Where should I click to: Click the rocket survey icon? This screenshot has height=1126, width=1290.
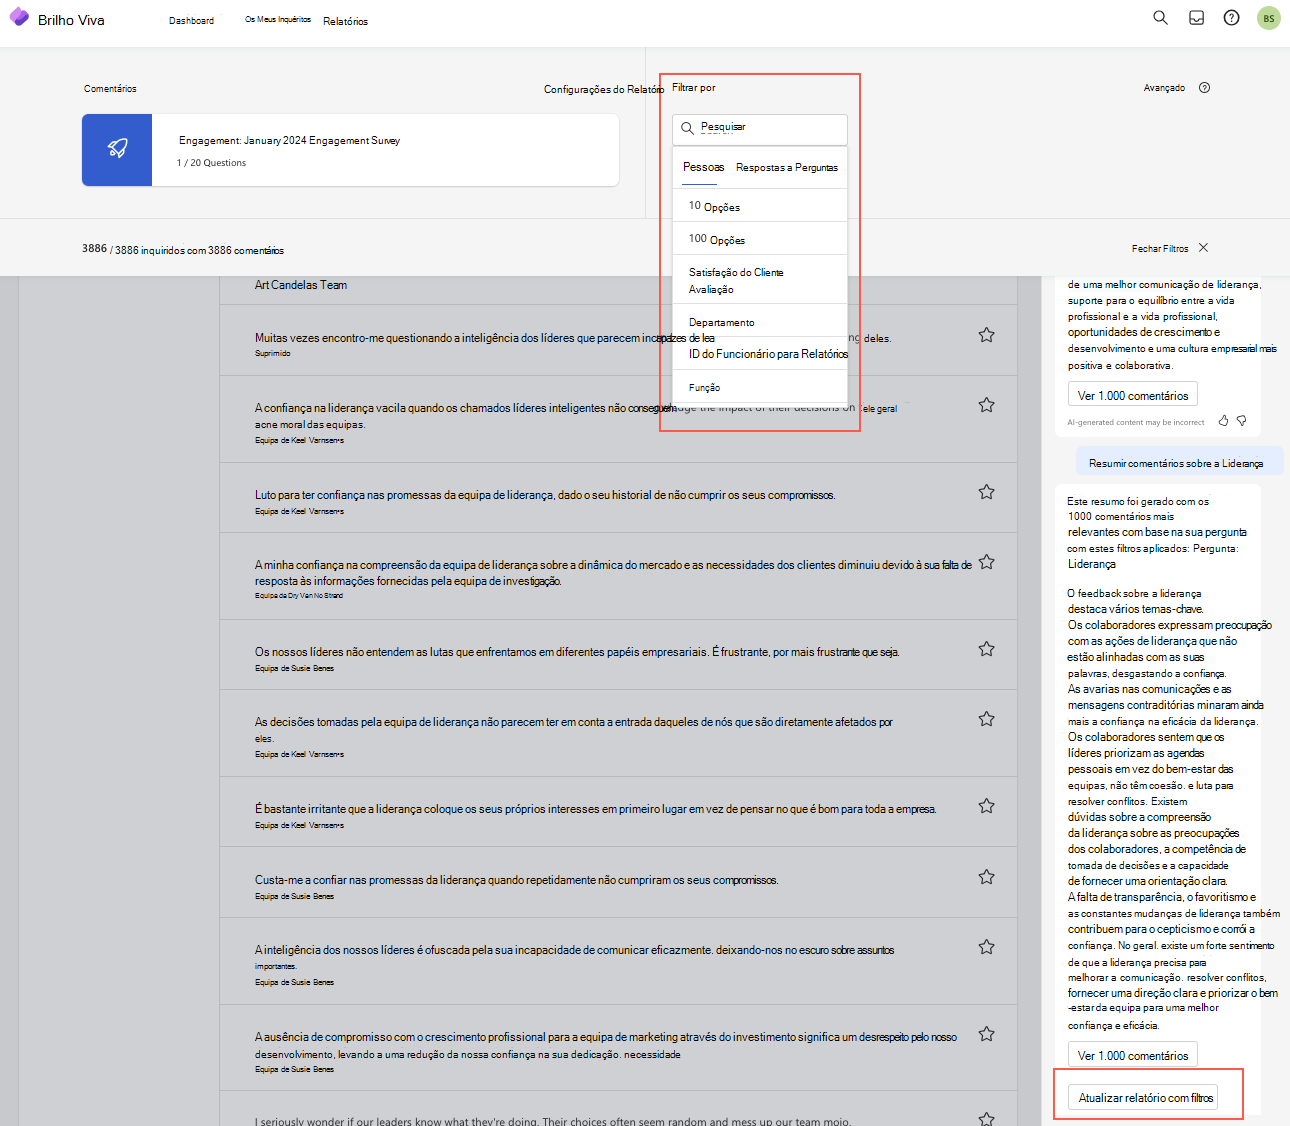click(117, 149)
